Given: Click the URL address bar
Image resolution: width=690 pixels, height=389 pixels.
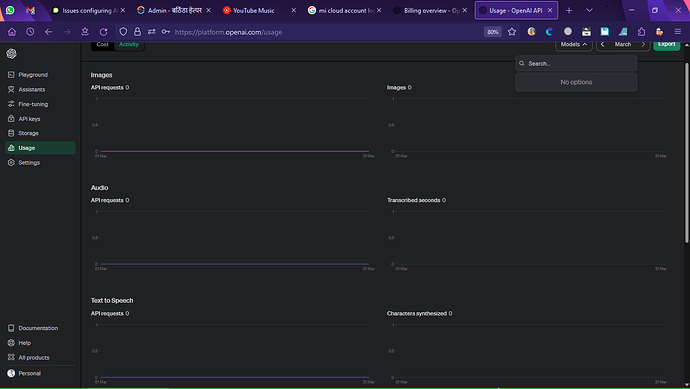Looking at the screenshot, I should pyautogui.click(x=326, y=32).
